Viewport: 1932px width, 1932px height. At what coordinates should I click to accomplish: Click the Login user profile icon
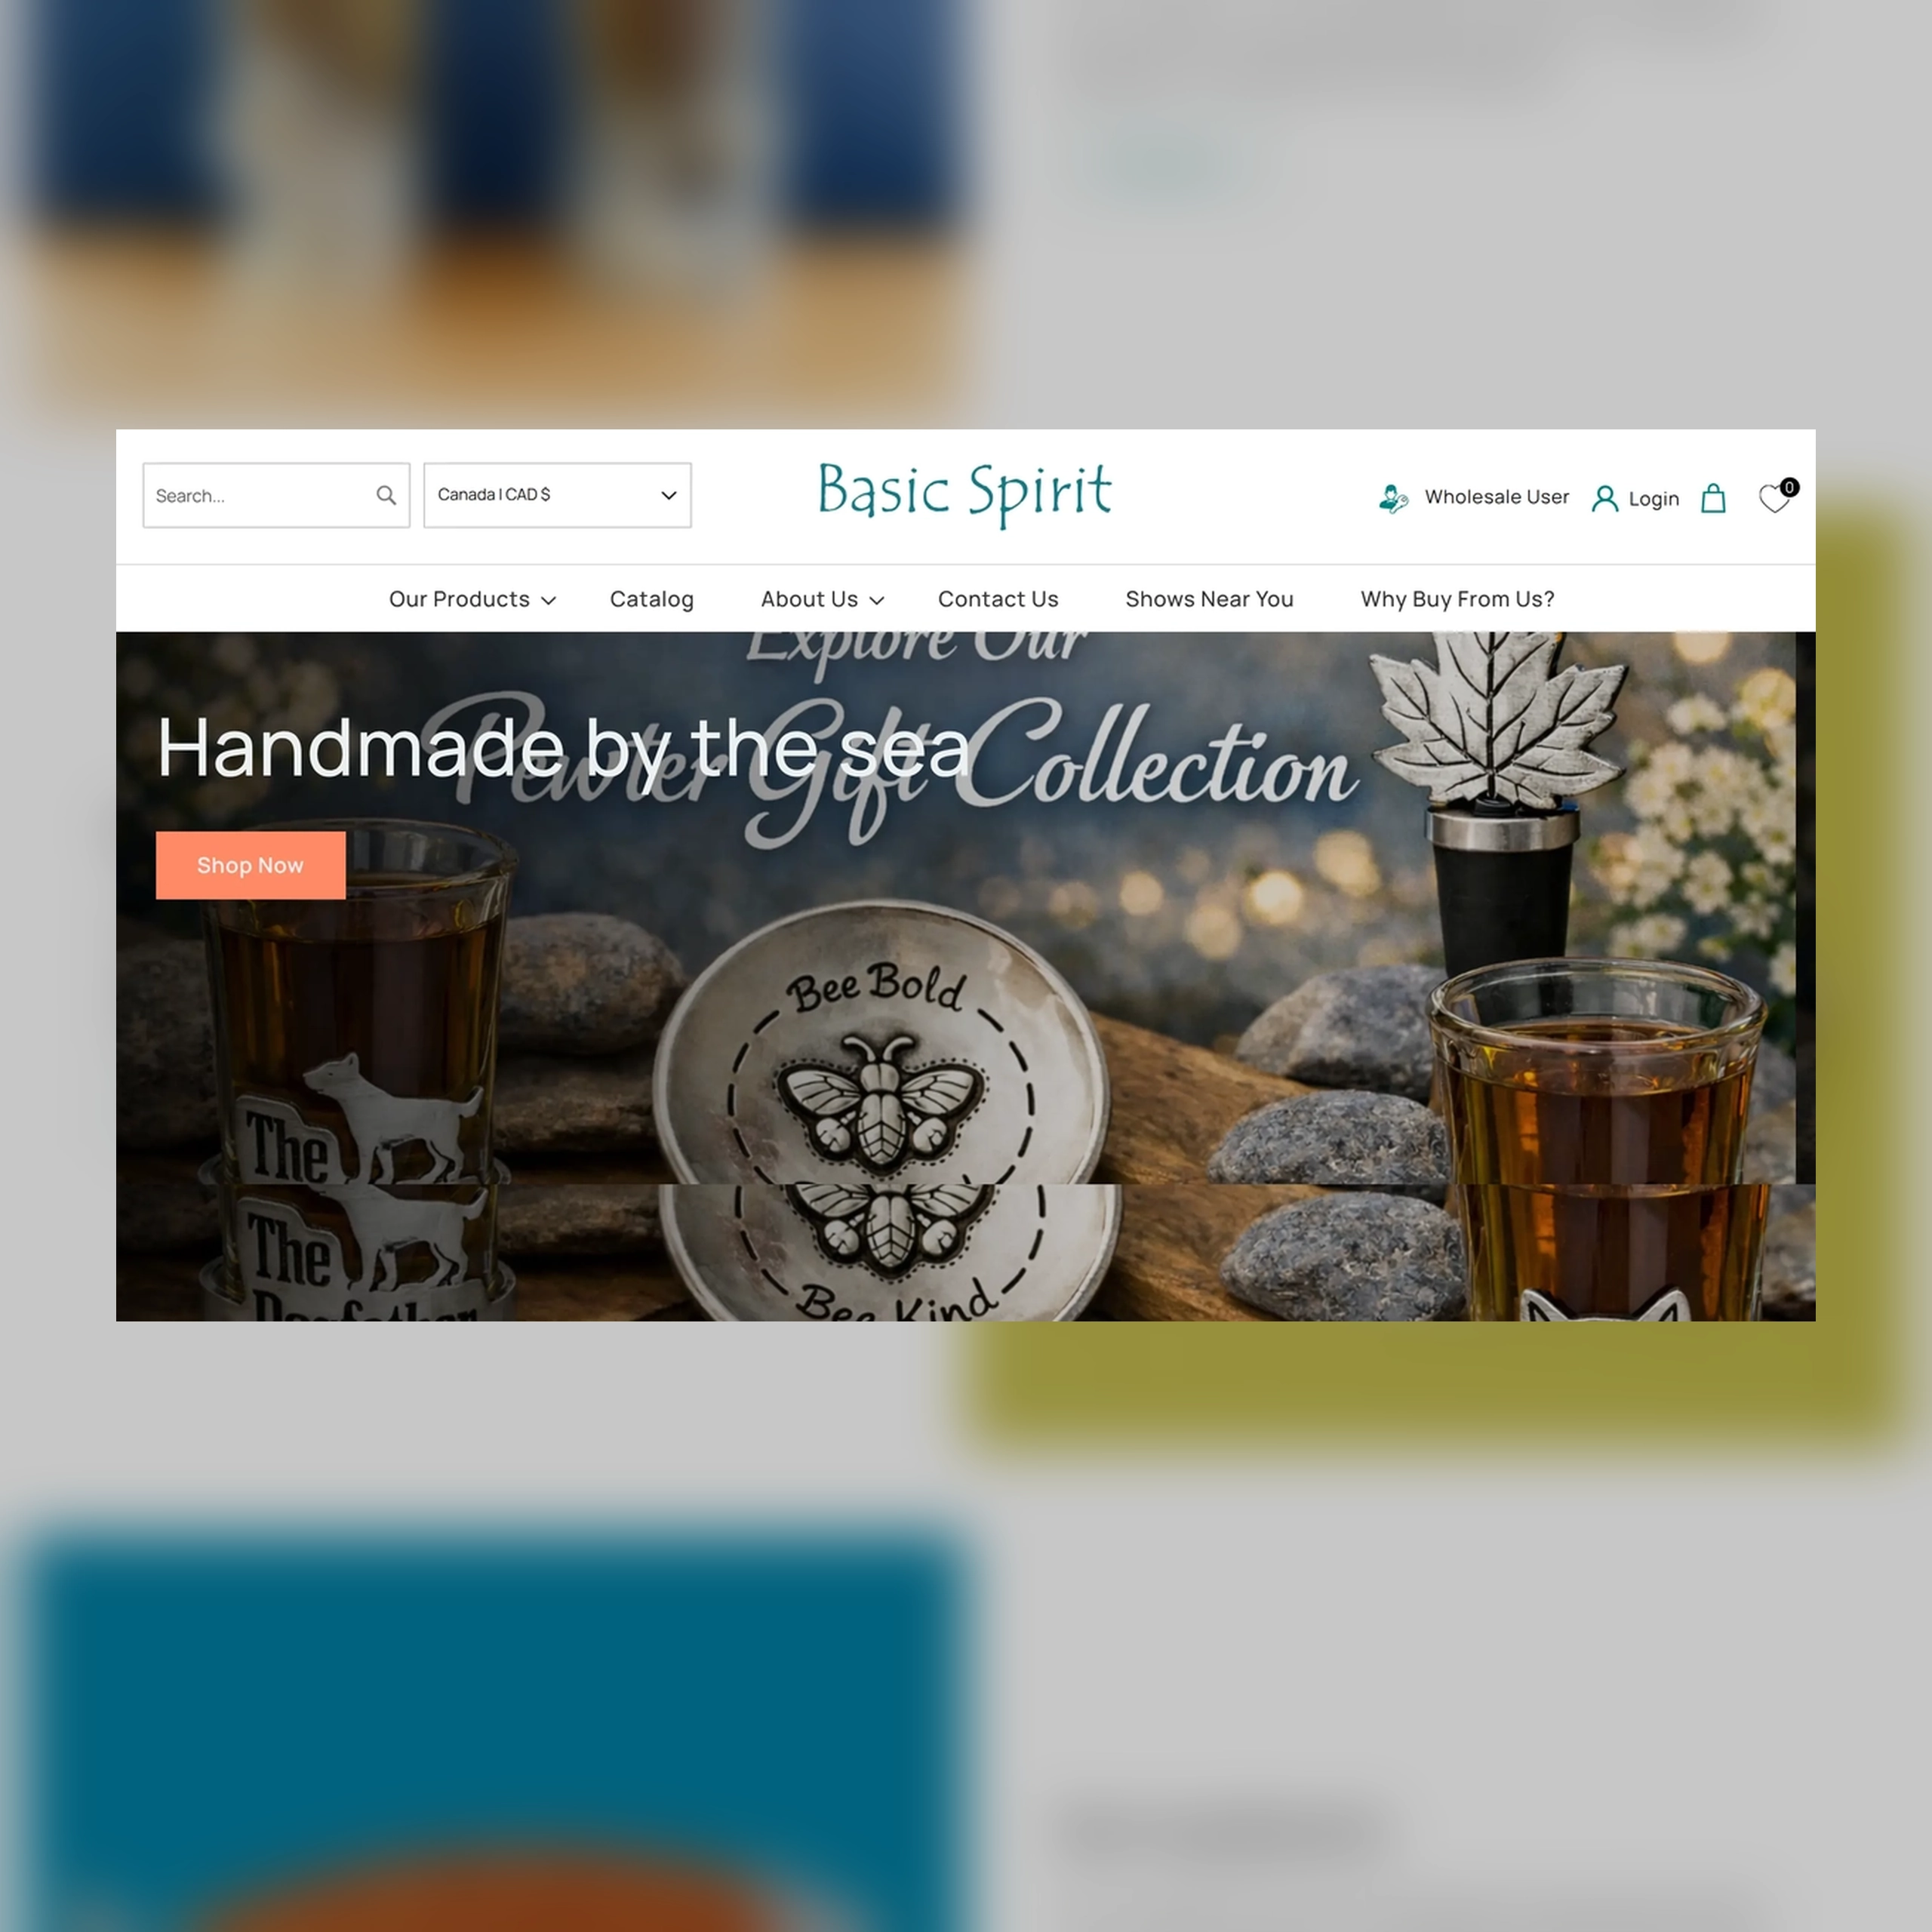1604,499
